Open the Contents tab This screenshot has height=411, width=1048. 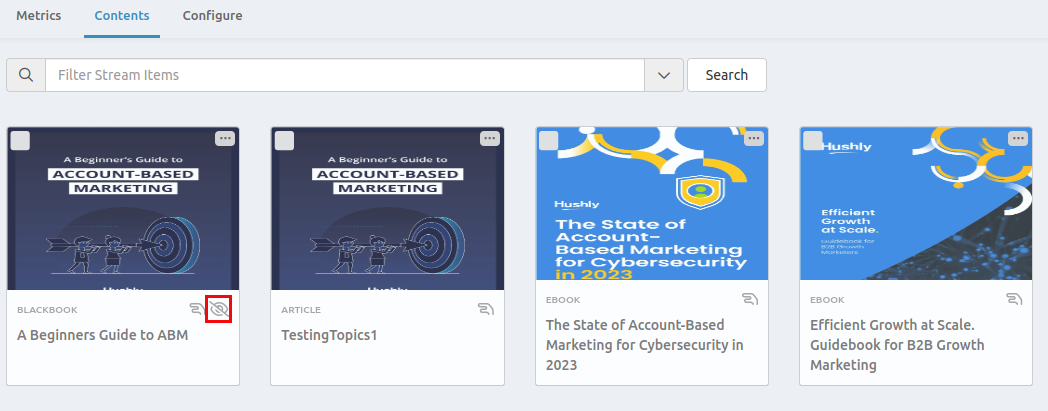click(x=122, y=15)
